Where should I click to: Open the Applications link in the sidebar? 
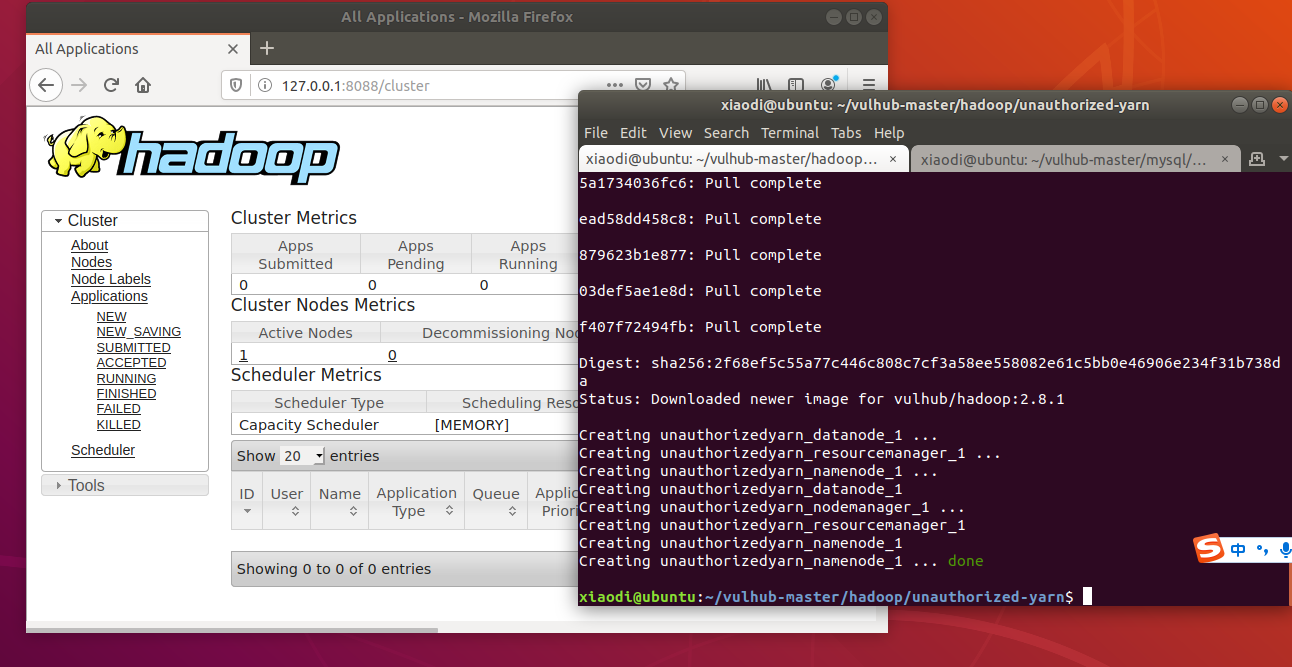tap(108, 296)
